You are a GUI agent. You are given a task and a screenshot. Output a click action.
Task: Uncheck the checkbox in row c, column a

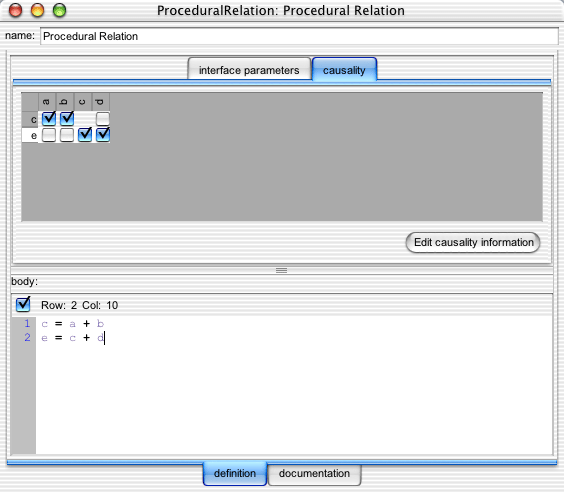click(x=49, y=119)
